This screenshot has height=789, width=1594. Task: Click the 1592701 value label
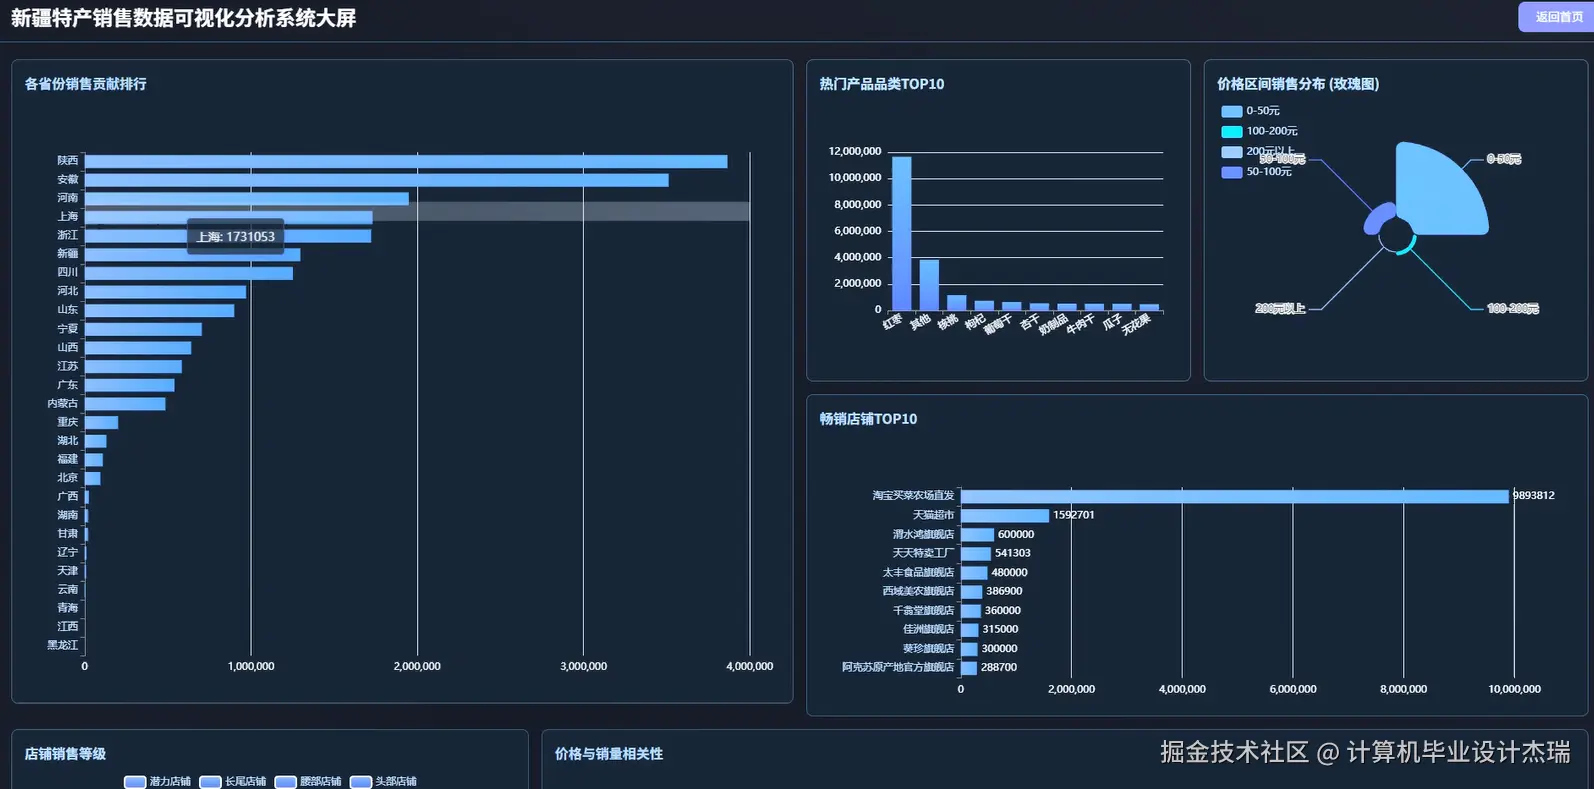pyautogui.click(x=1074, y=515)
